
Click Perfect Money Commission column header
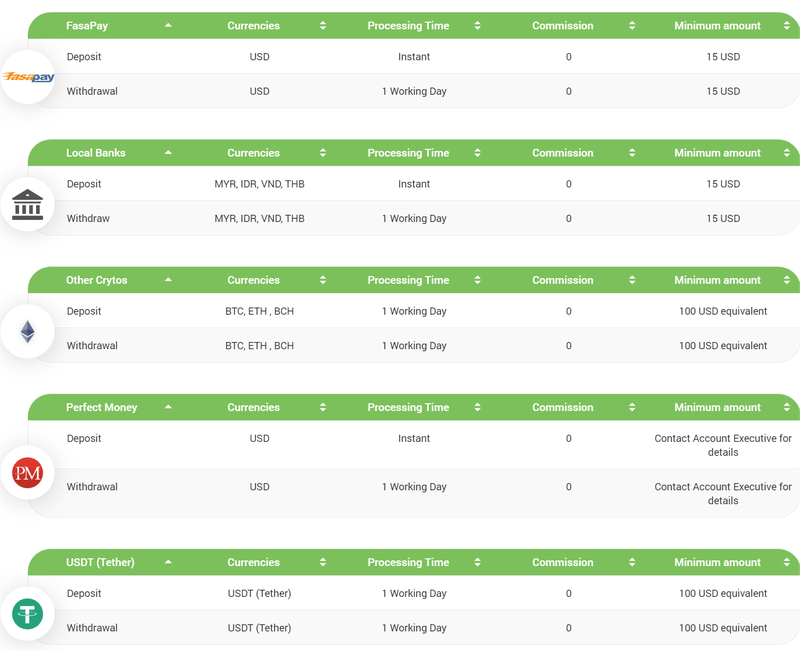562,407
